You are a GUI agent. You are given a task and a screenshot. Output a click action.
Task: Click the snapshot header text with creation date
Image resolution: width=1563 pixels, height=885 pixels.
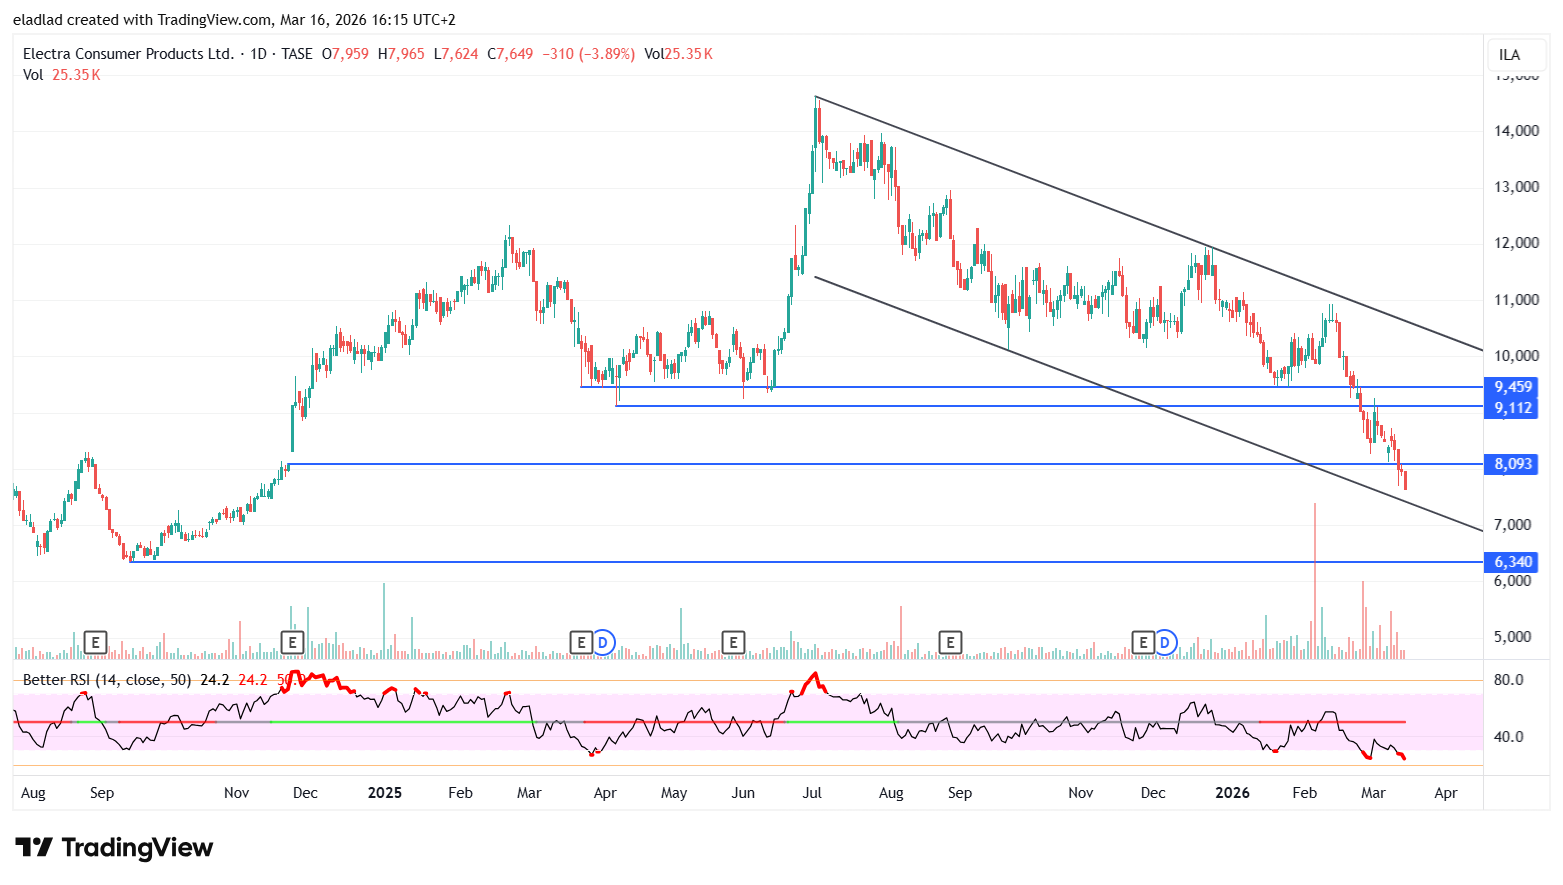(235, 20)
